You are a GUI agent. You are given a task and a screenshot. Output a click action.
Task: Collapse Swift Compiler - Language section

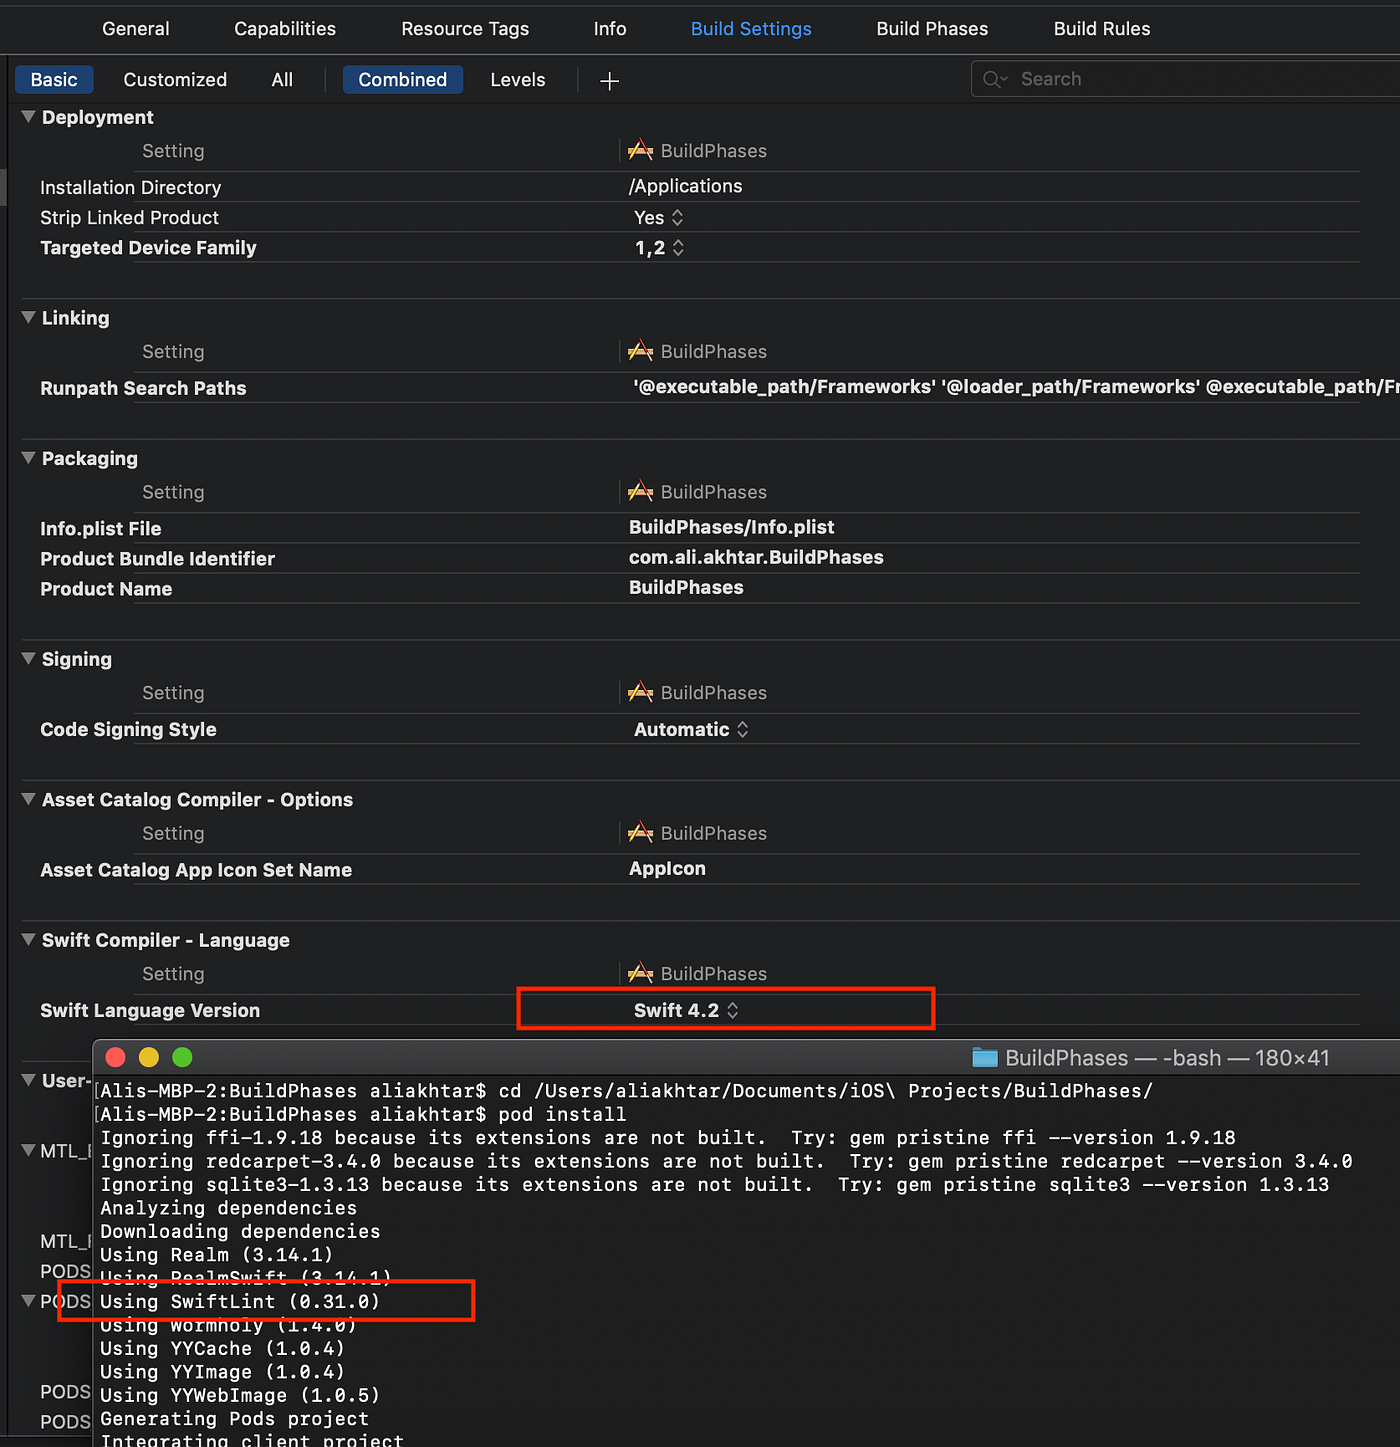28,940
